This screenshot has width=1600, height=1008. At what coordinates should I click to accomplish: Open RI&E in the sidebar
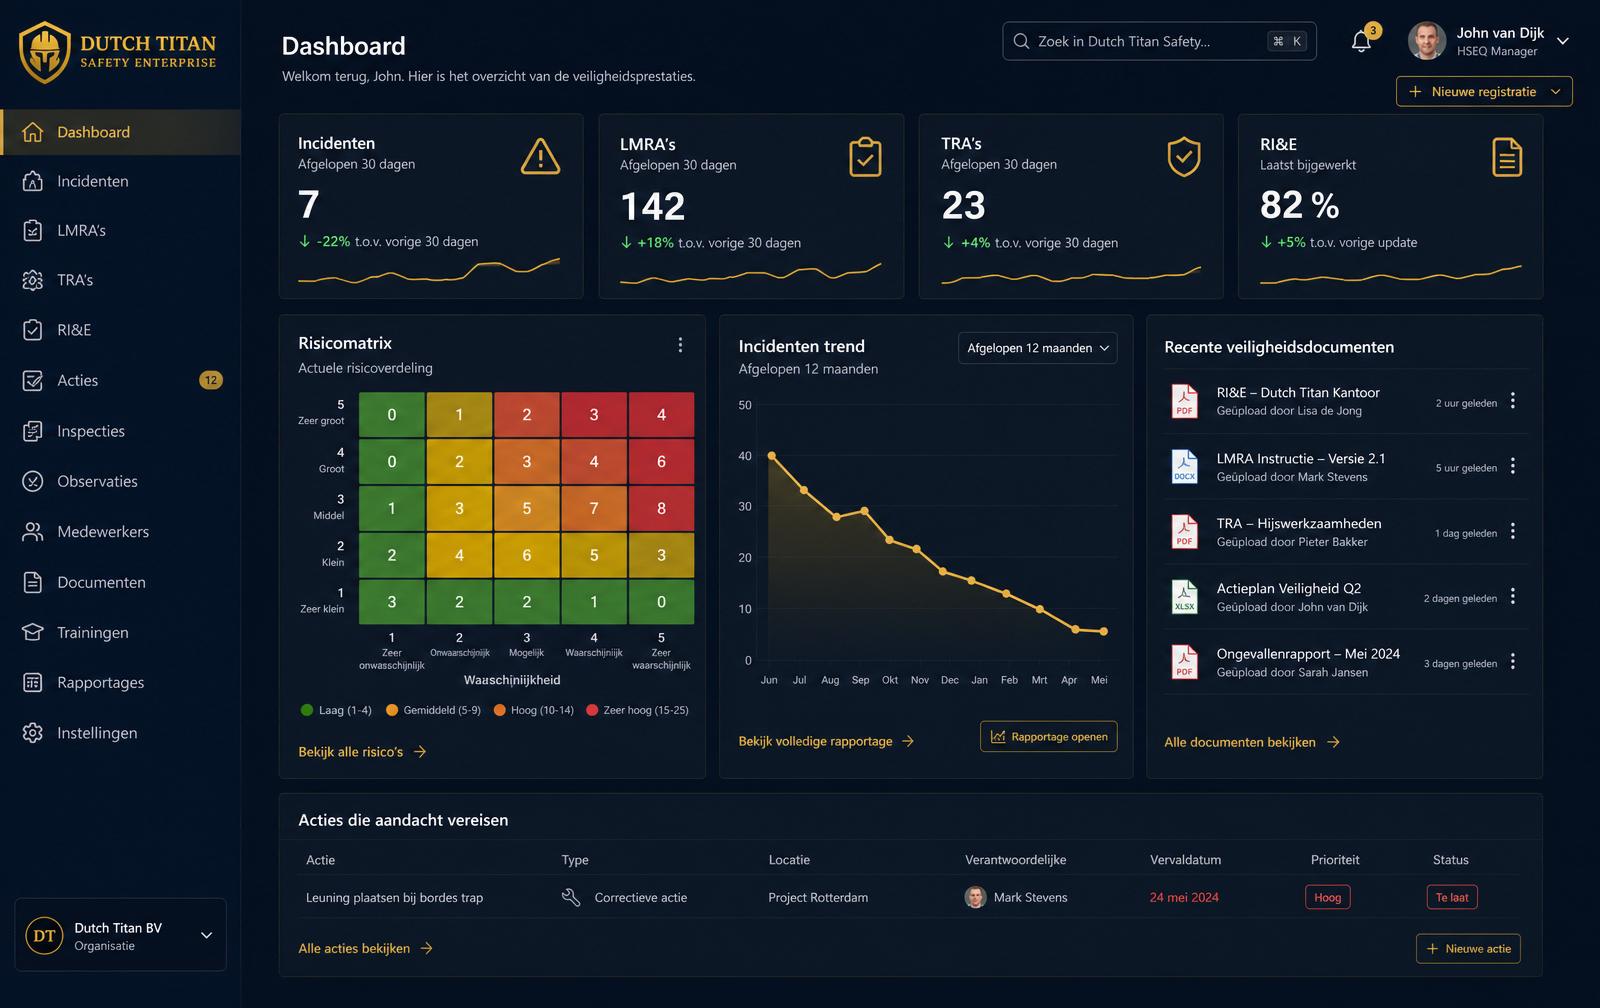120,330
